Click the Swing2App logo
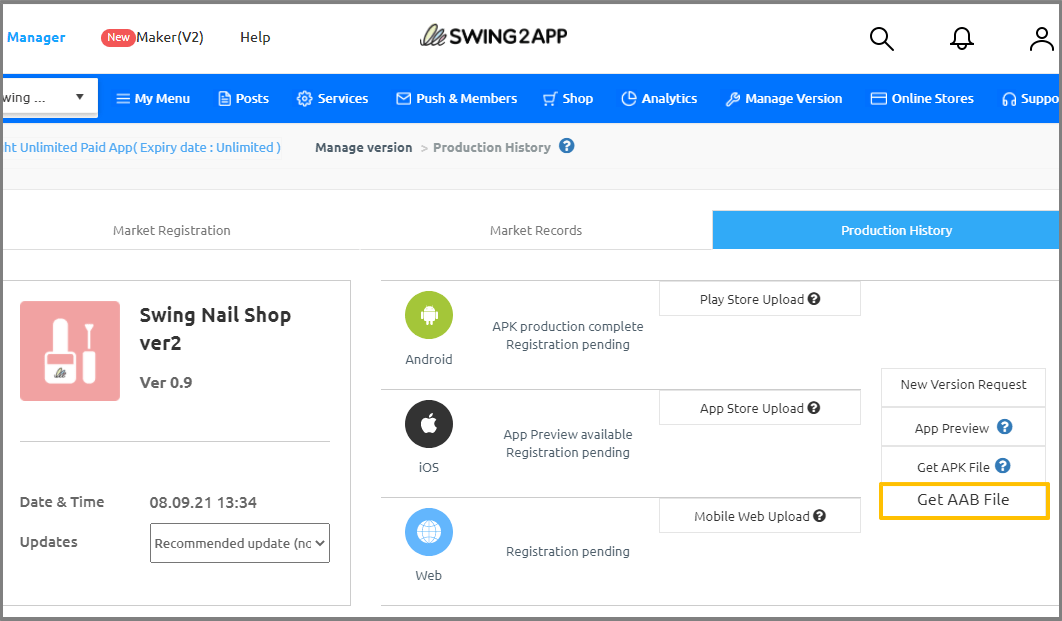Image resolution: width=1062 pixels, height=621 pixels. click(x=494, y=37)
